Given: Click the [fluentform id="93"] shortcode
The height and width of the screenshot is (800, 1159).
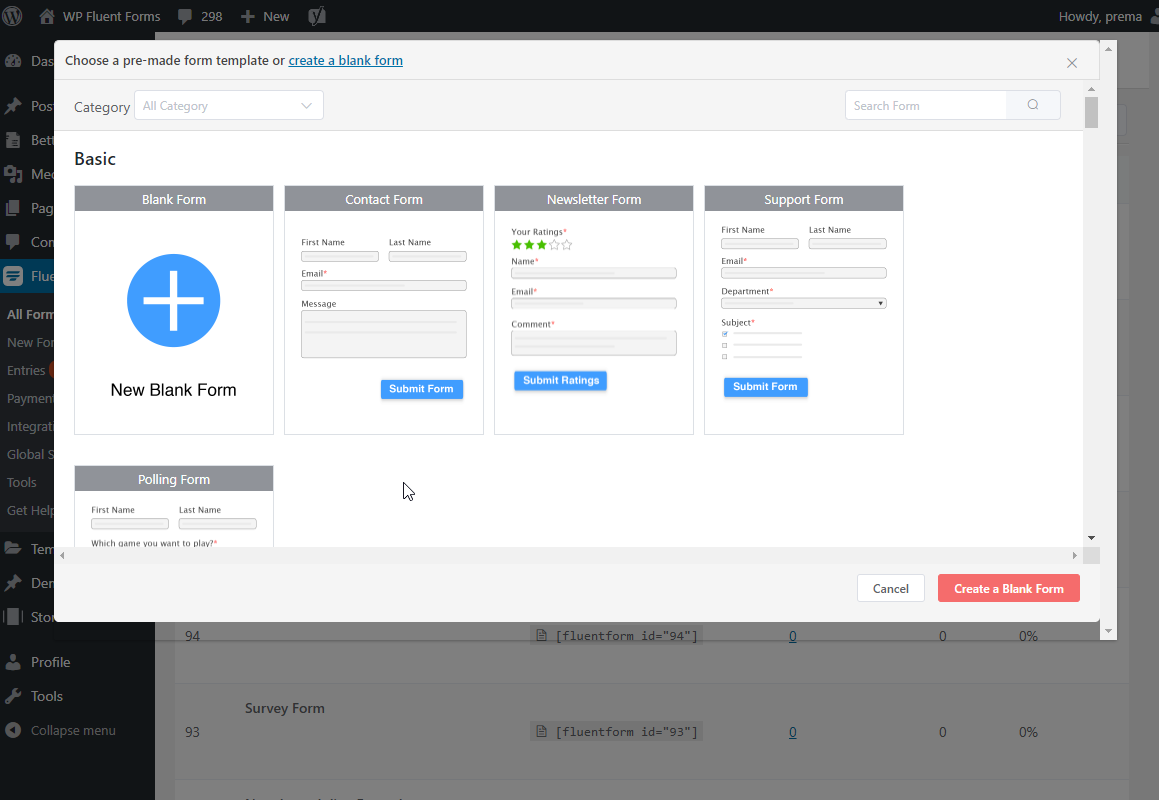Looking at the screenshot, I should pyautogui.click(x=626, y=732).
